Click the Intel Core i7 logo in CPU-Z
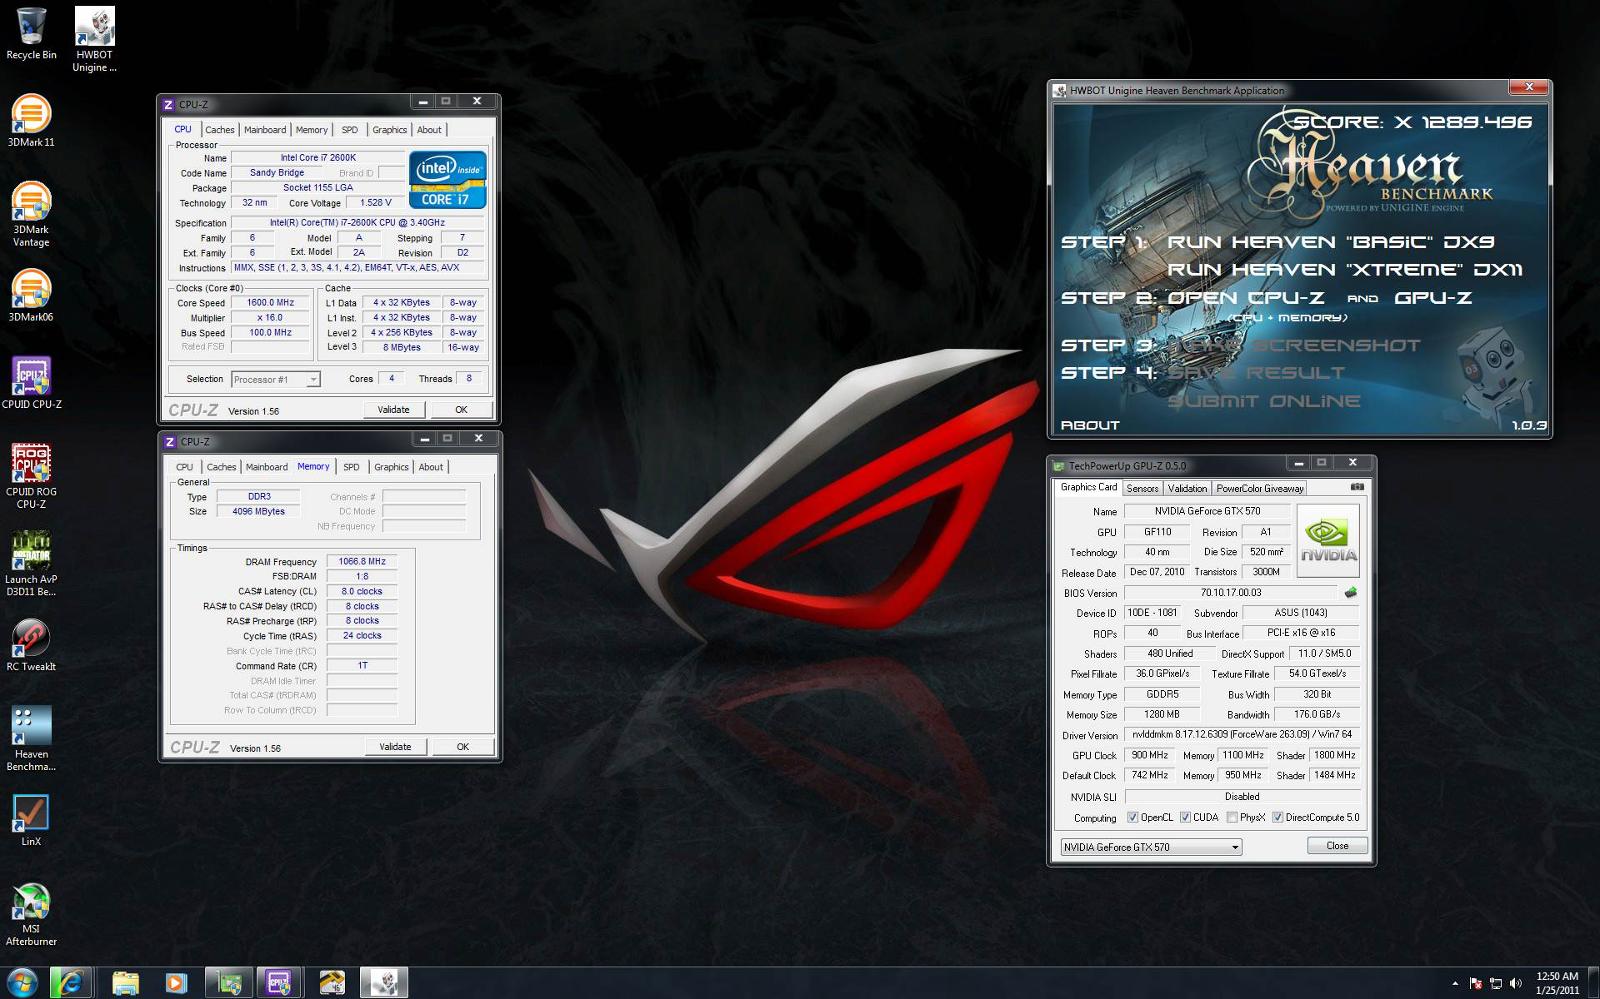This screenshot has height=999, width=1600. pos(447,180)
